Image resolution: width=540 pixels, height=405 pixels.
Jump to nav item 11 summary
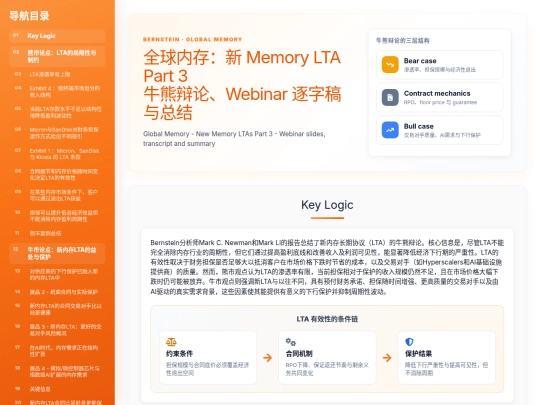(x=57, y=233)
